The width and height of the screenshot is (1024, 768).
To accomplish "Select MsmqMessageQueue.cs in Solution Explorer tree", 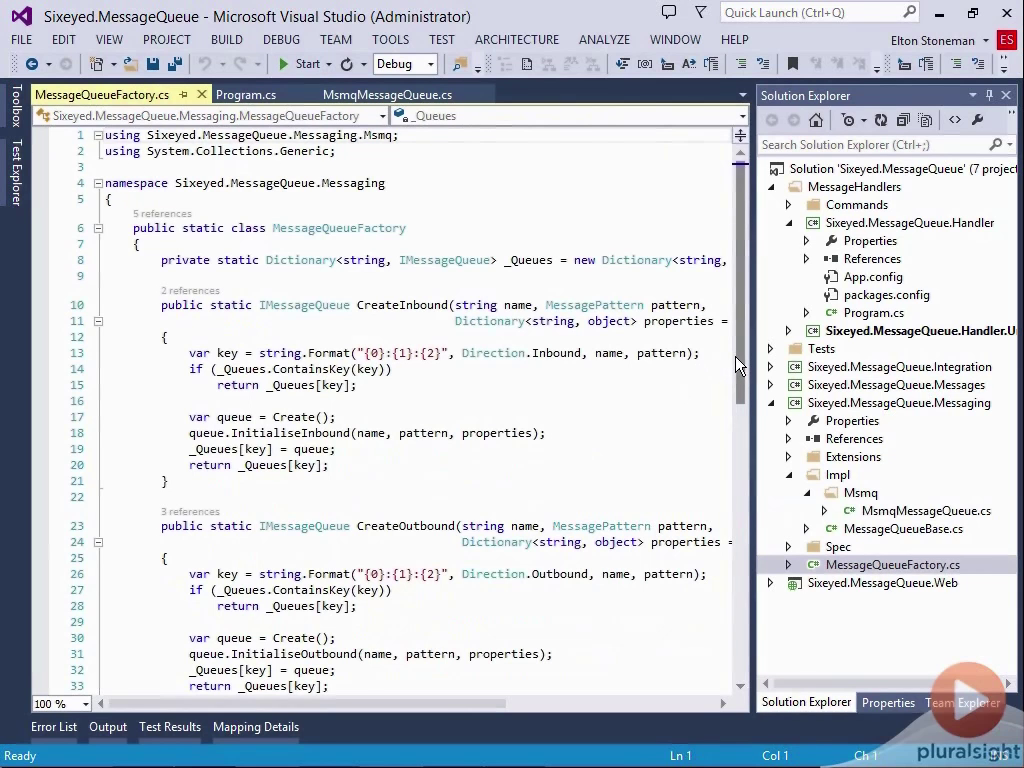I will 926,511.
